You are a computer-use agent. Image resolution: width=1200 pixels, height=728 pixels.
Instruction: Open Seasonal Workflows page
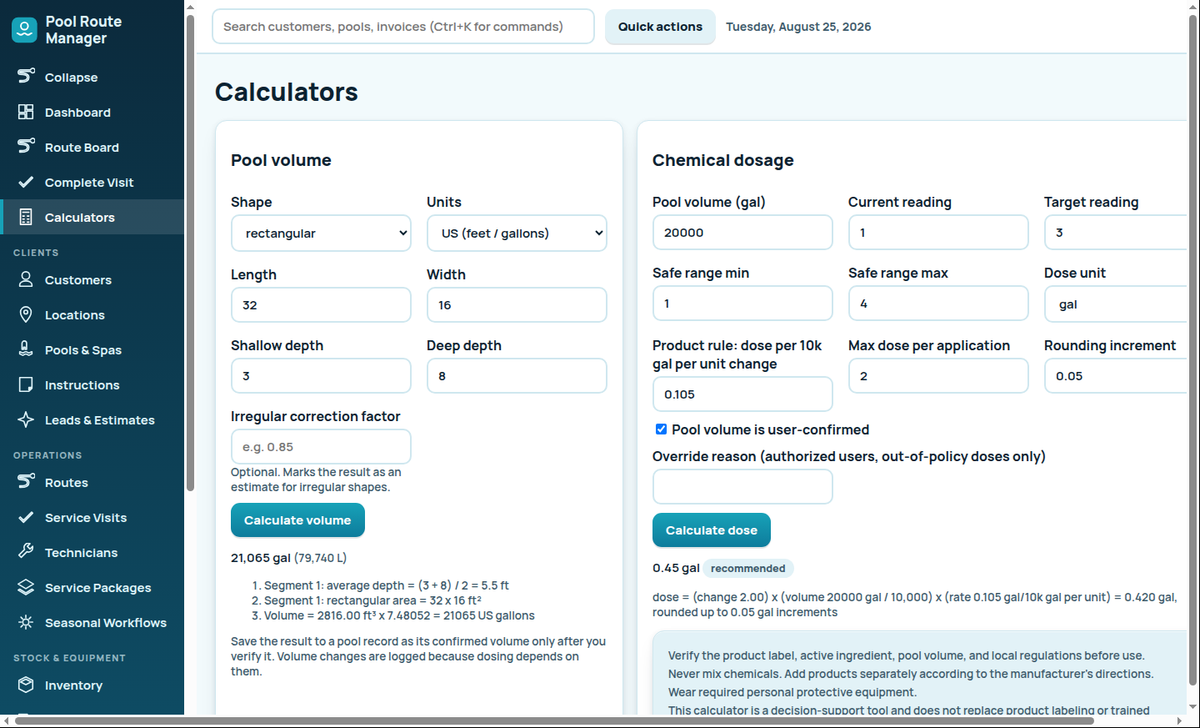[x=92, y=622]
